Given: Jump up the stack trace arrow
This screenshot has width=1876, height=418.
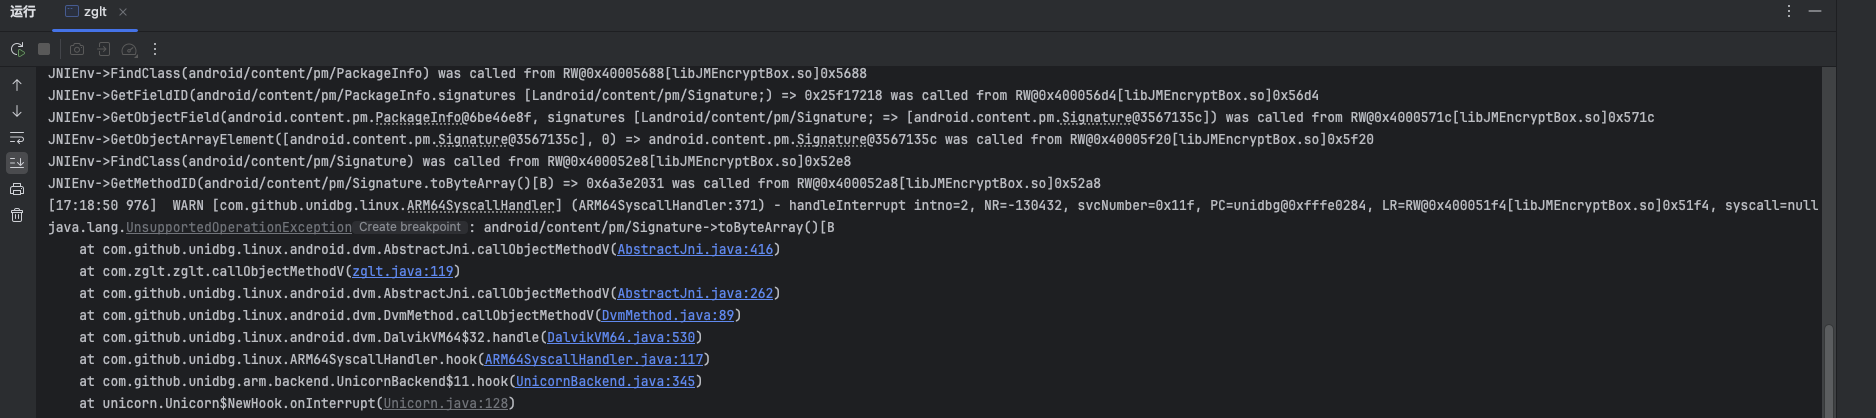Looking at the screenshot, I should [17, 85].
